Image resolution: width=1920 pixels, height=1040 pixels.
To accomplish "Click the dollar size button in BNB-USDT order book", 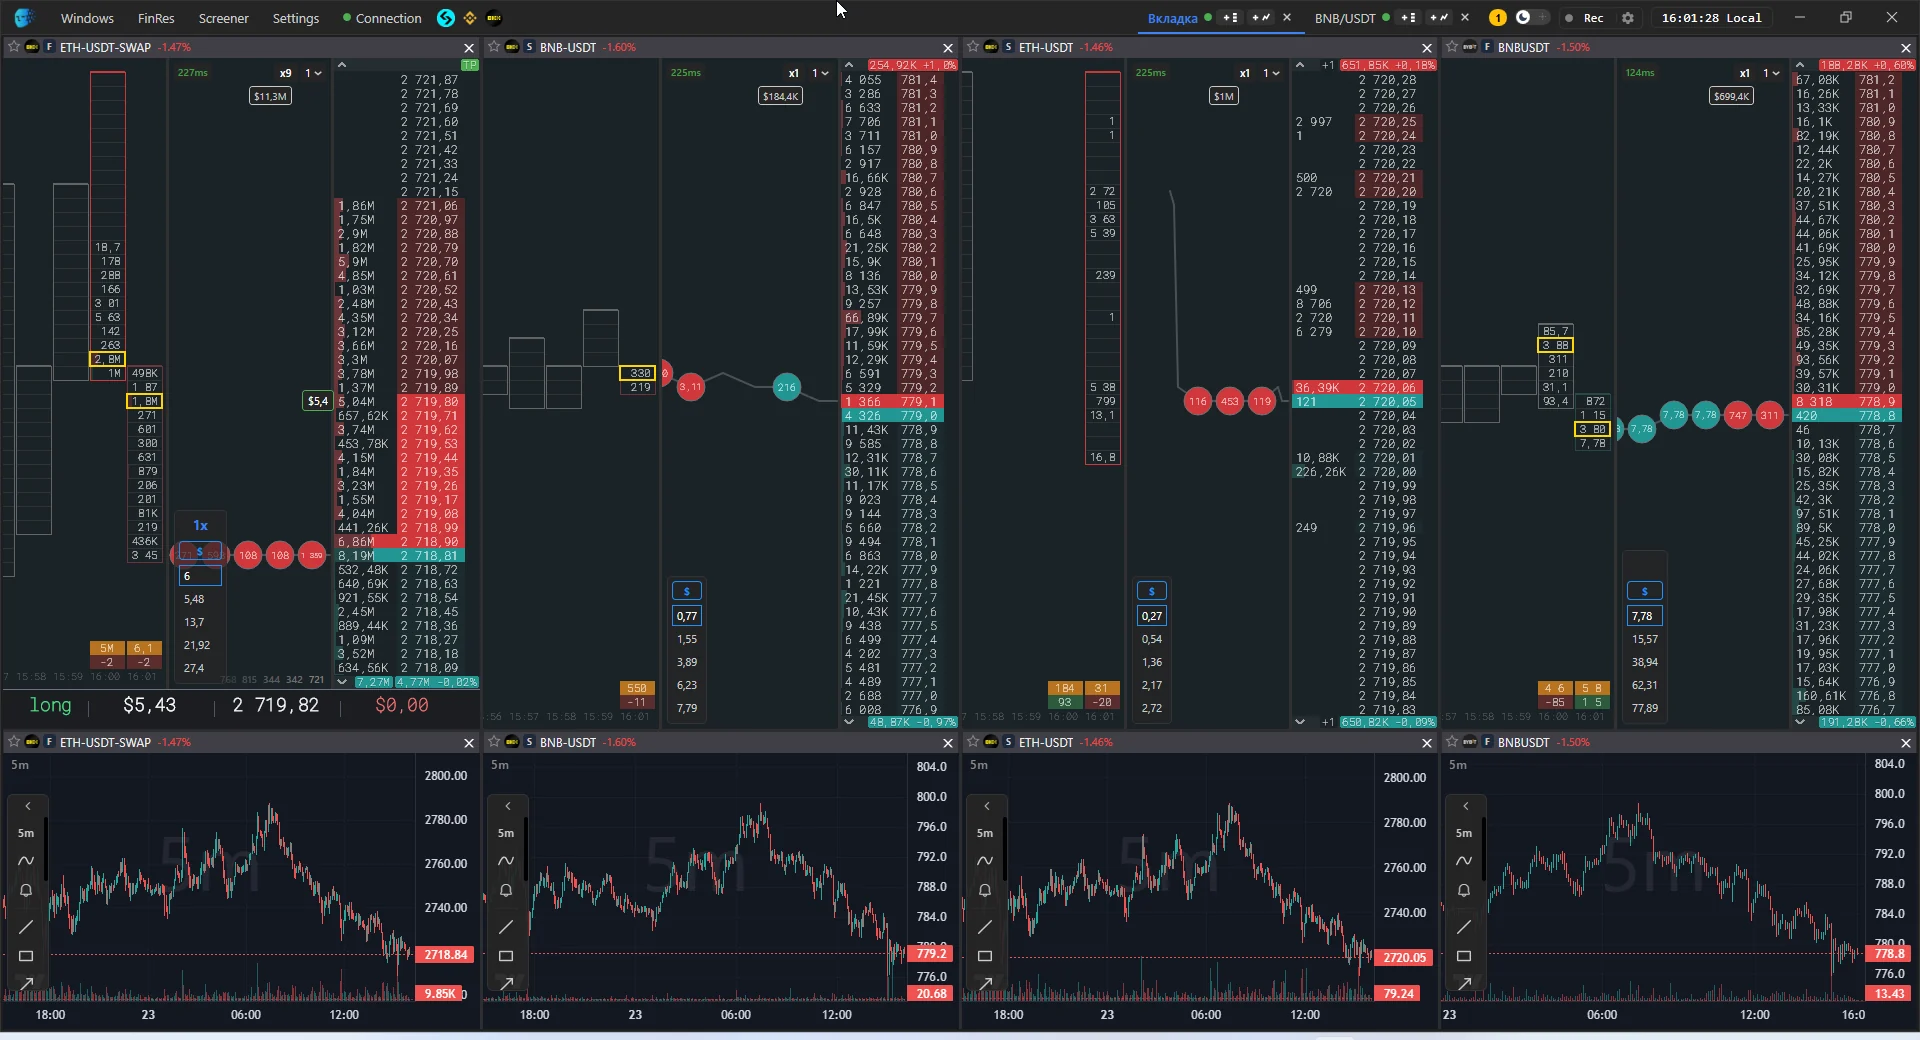I will pos(687,591).
